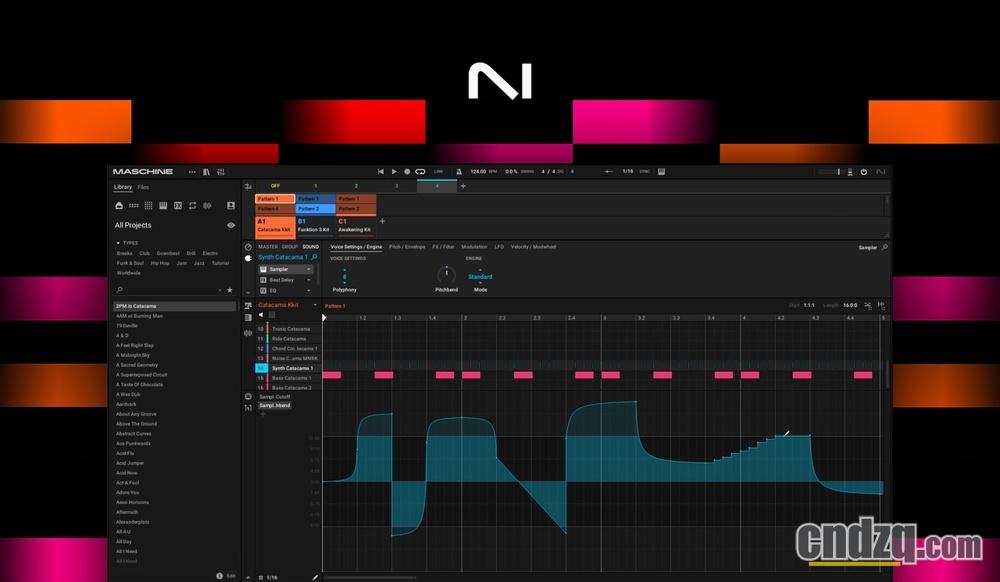The image size is (1000, 582).
Task: Adjust the Pitchbend knob
Action: [446, 275]
